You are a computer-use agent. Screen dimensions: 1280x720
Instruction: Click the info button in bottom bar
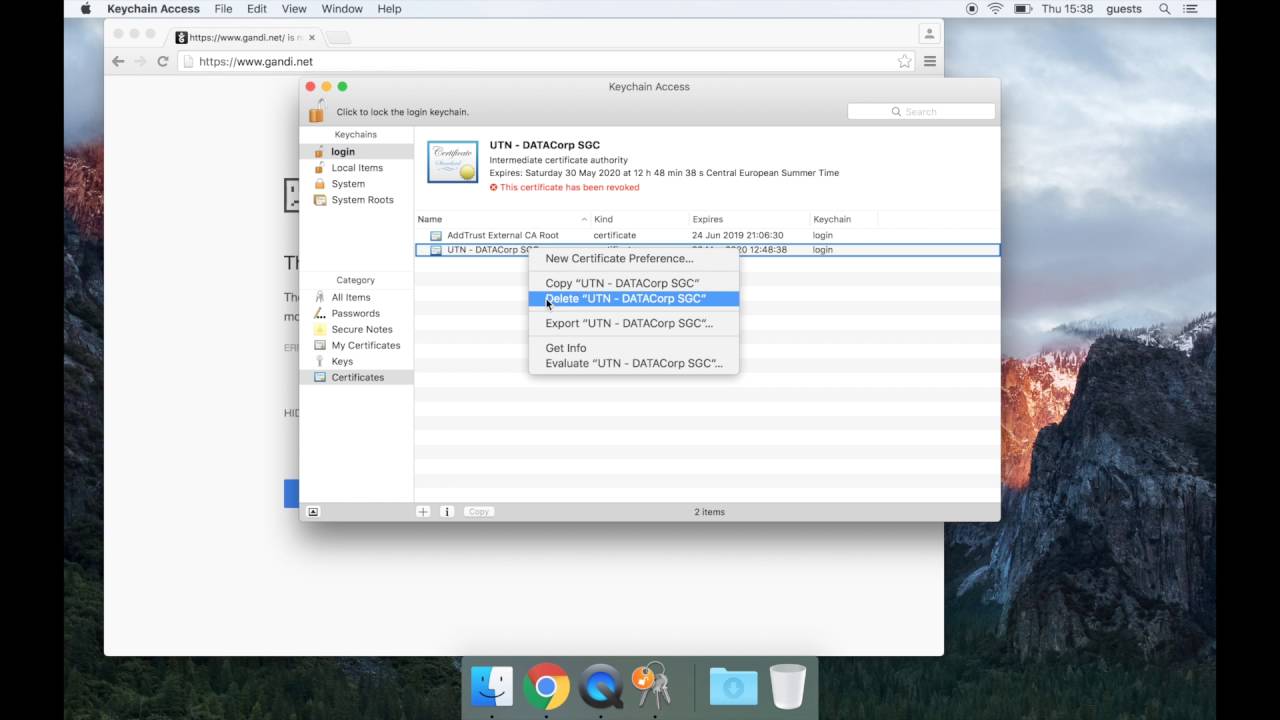coord(447,512)
